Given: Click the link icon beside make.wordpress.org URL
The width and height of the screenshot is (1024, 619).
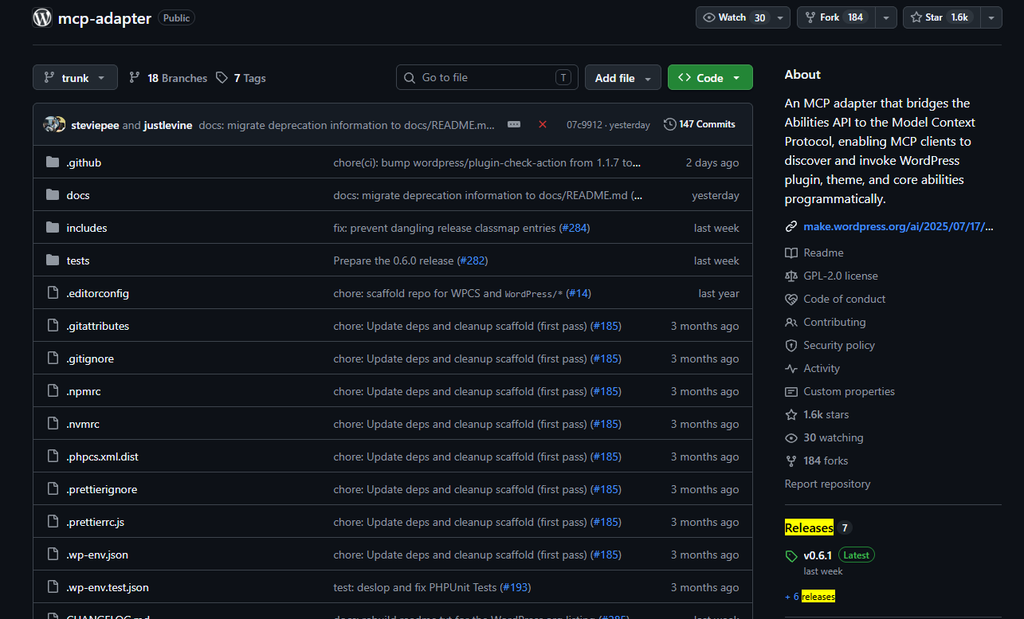Looking at the screenshot, I should [x=791, y=227].
